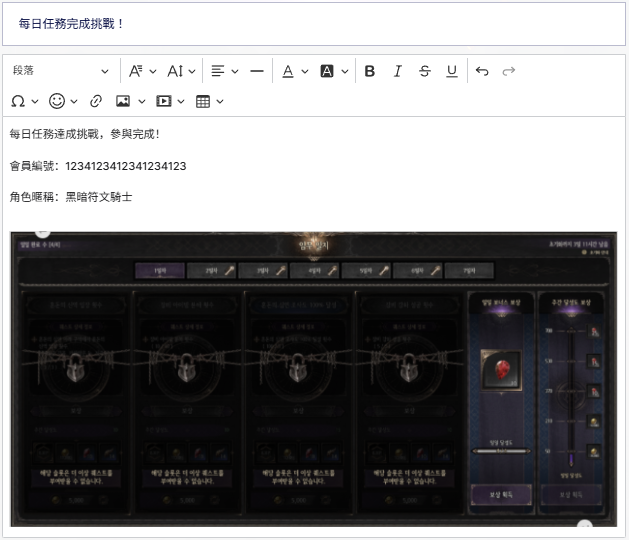
Task: Toggle italic formatting
Action: 397,71
